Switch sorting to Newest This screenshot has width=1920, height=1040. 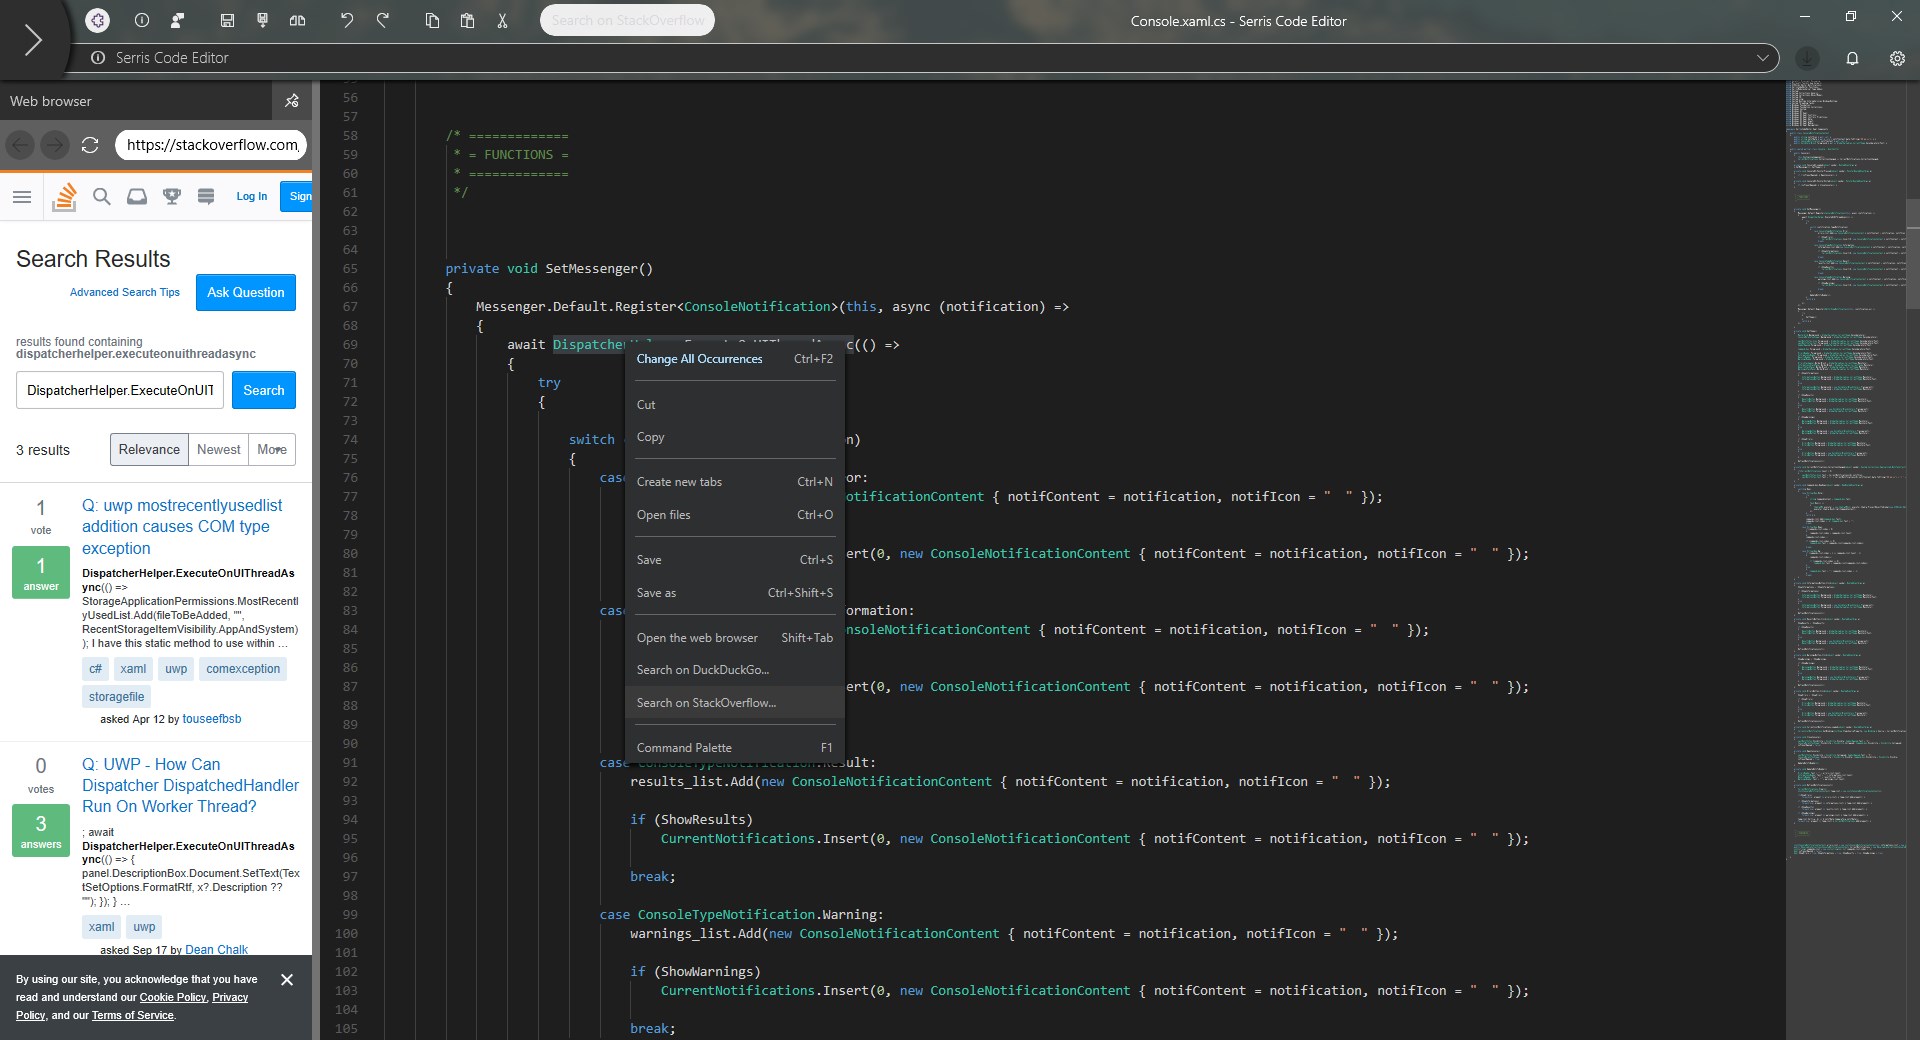coord(218,449)
